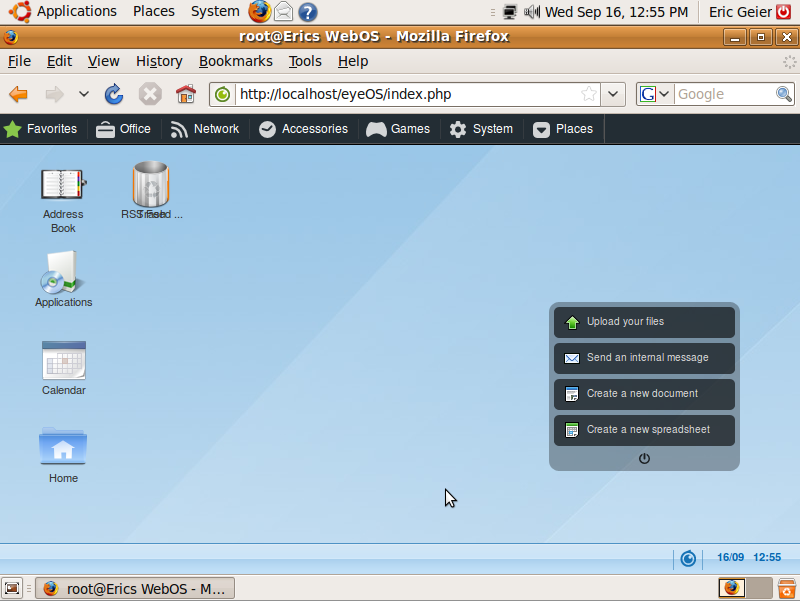Click the Firefox window taskbar button
This screenshot has width=800, height=601.
(135, 588)
